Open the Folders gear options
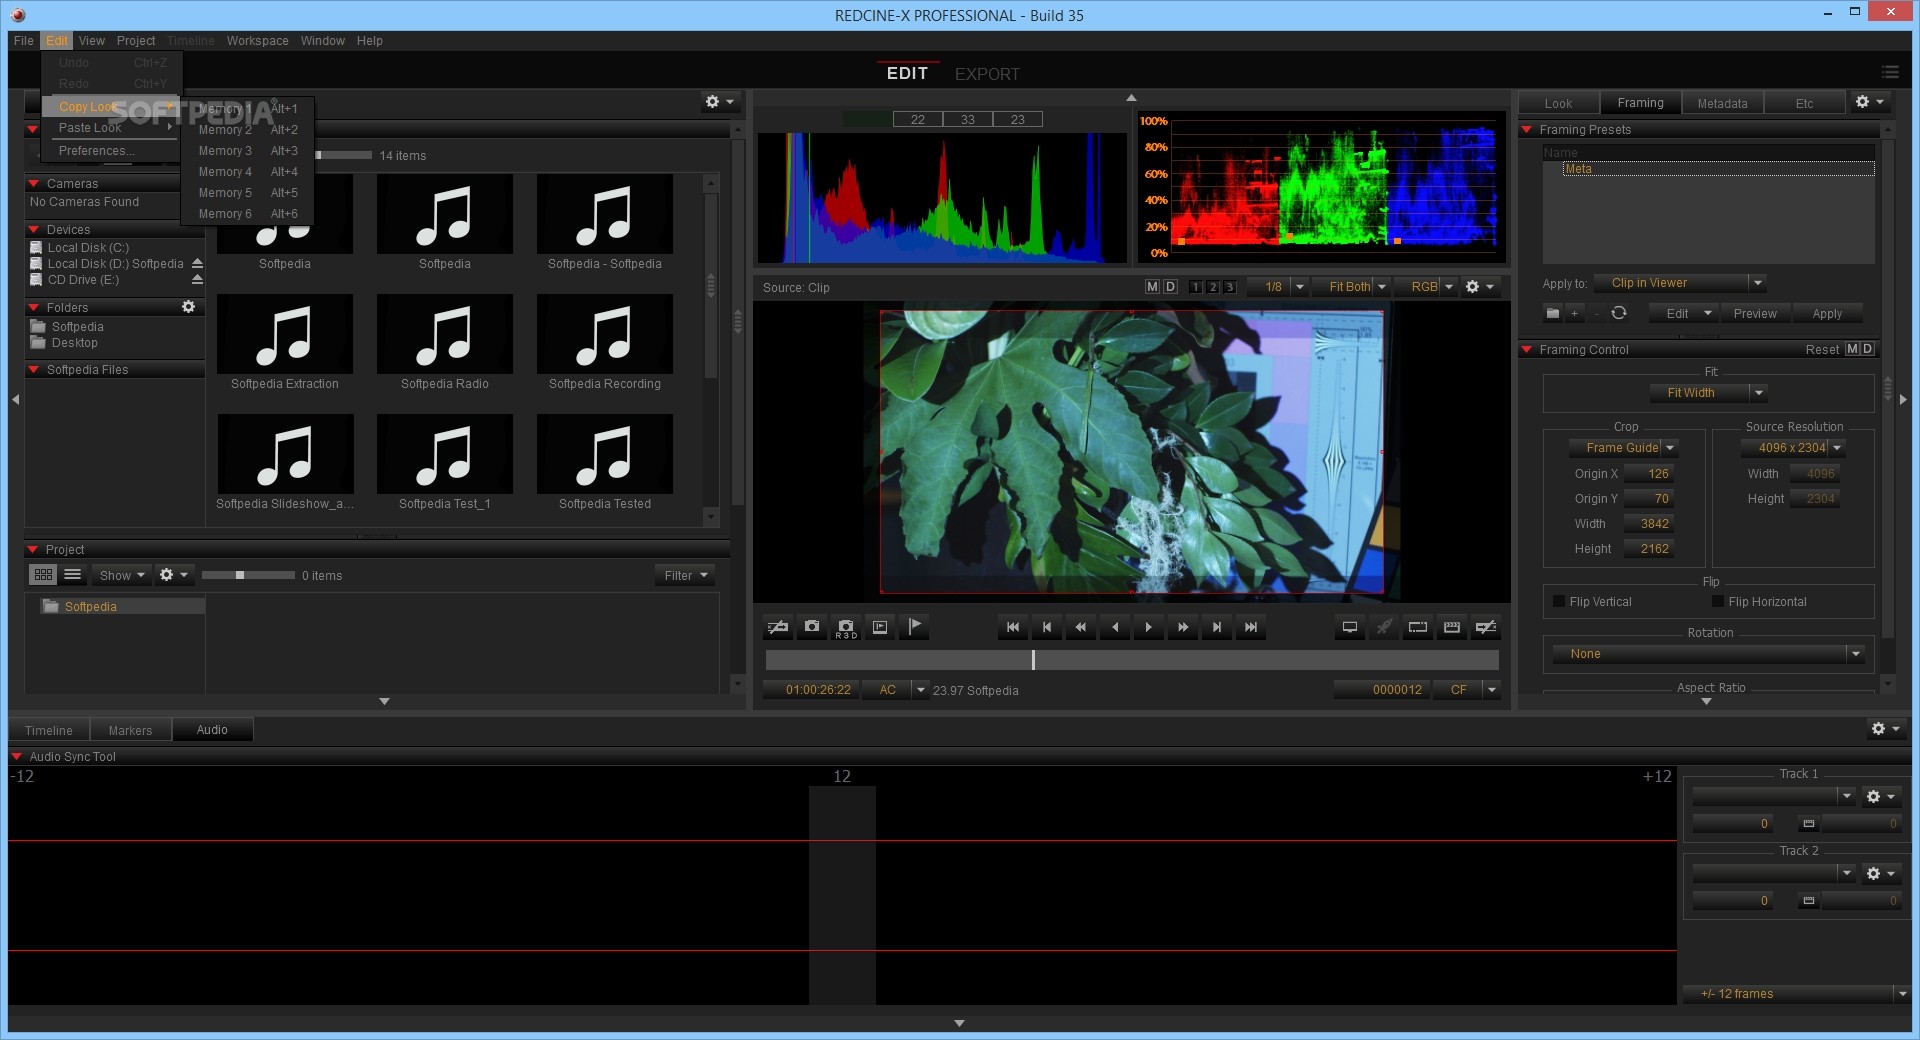Screen dimensions: 1920x1040 188,307
